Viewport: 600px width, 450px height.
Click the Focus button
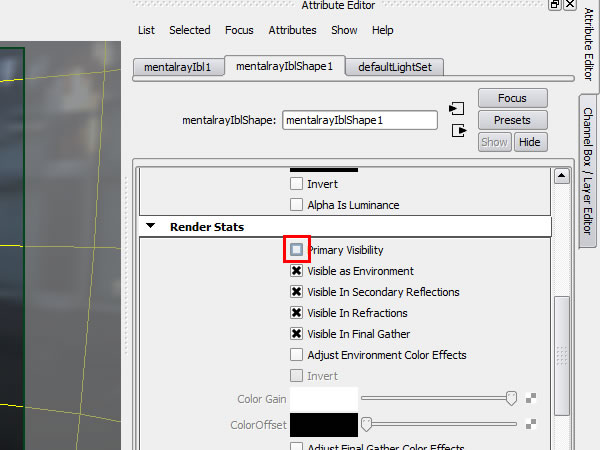click(x=512, y=98)
